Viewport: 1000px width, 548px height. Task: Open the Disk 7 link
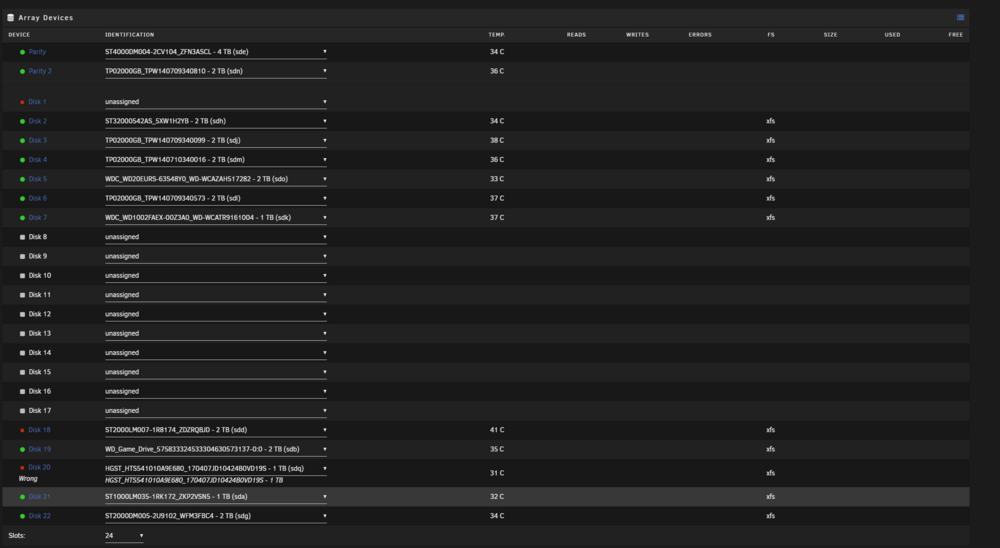(x=38, y=218)
